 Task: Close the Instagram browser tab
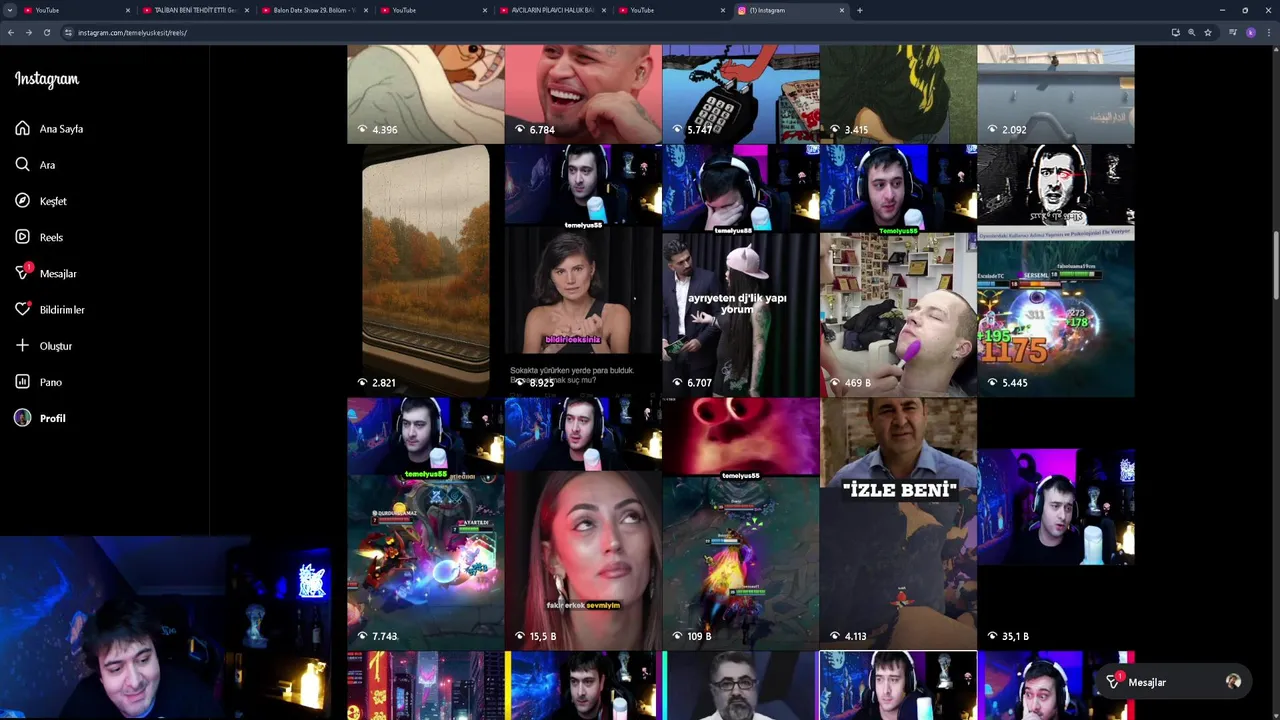pos(842,10)
